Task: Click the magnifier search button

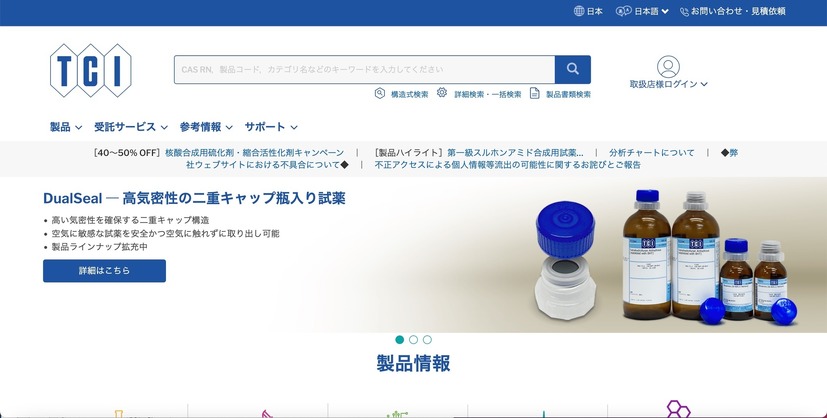Action: 573,69
